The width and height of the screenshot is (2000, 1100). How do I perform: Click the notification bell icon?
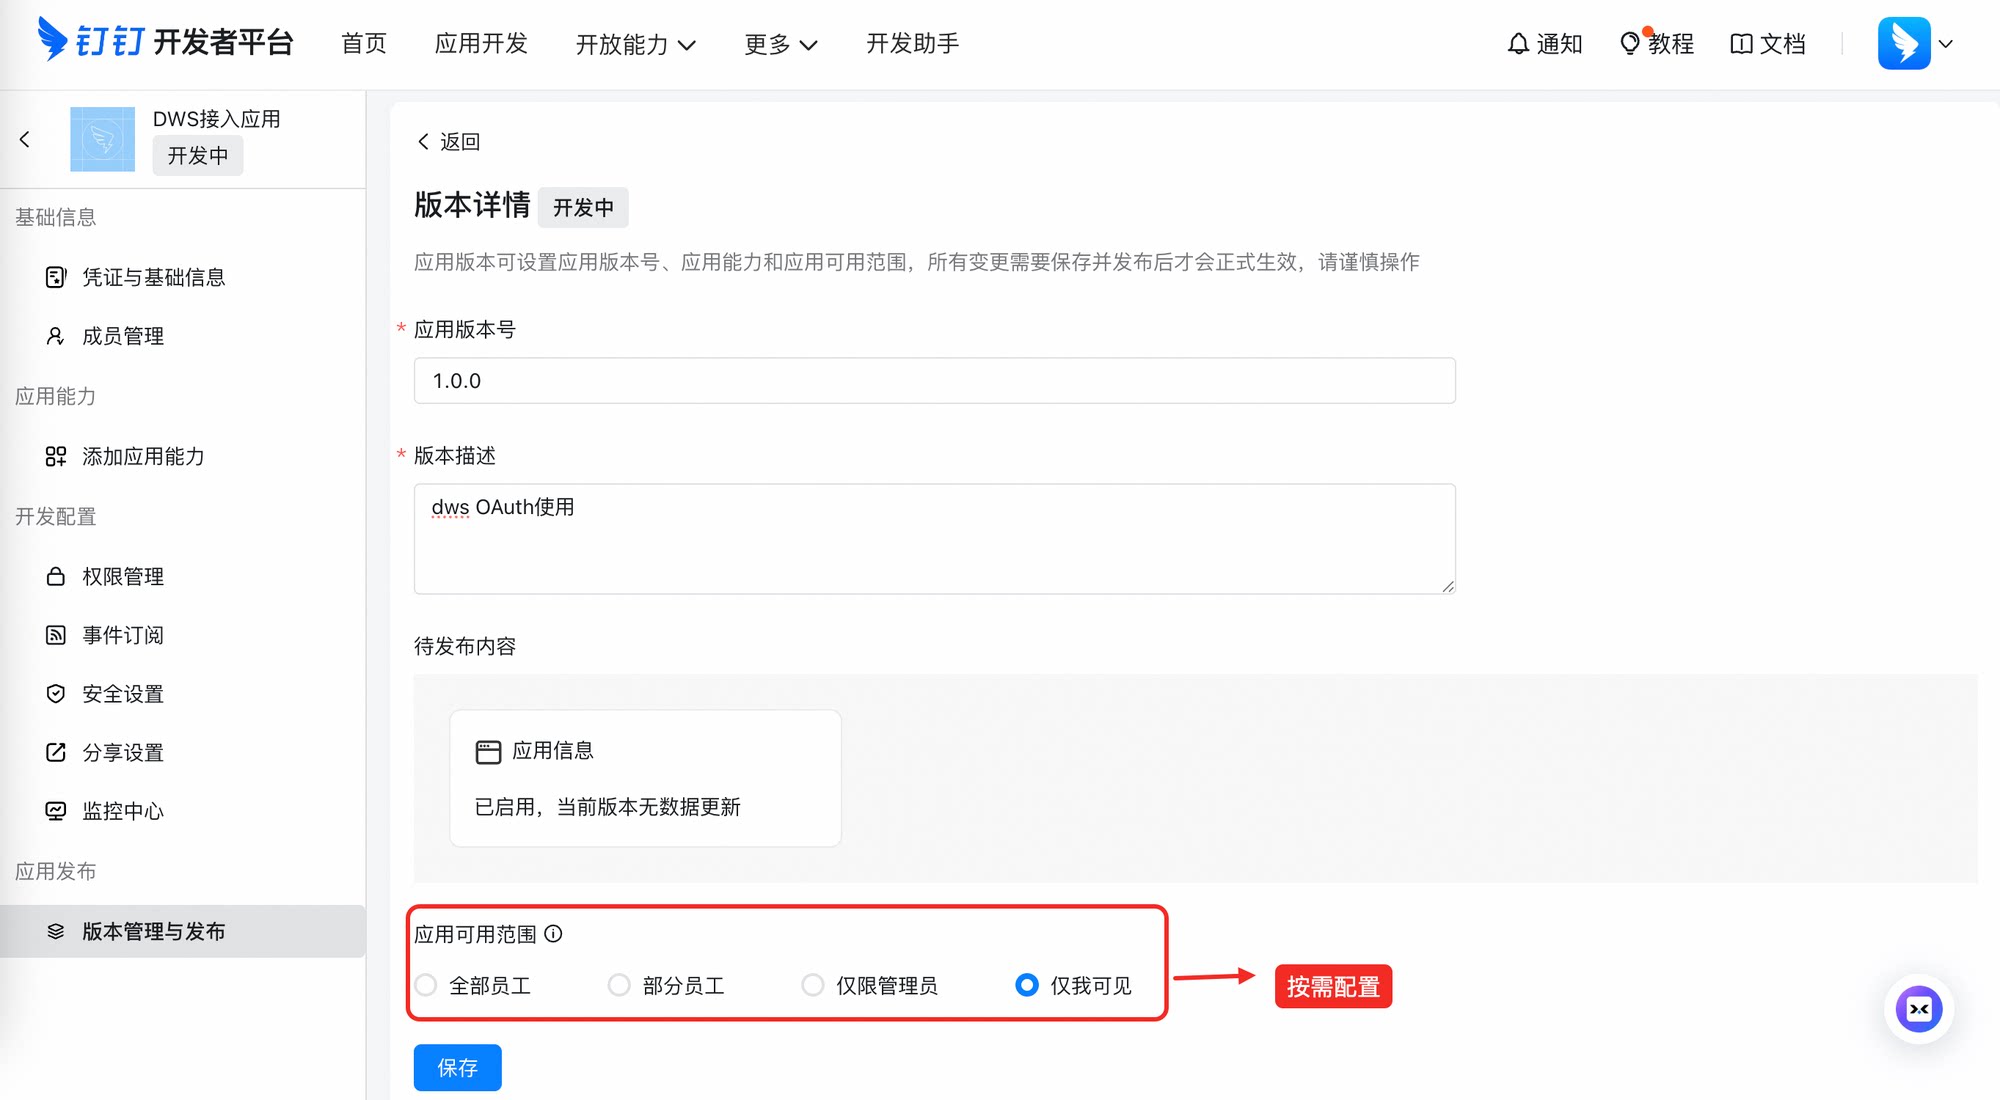1518,44
